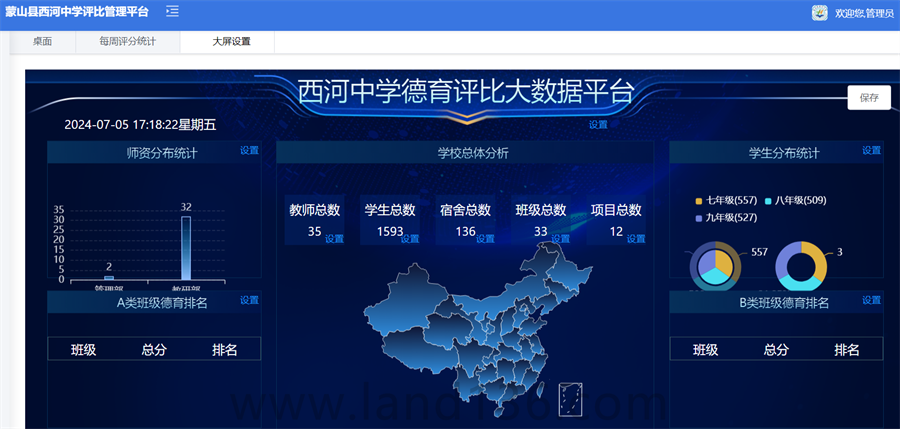Open 设置 for 学生分布统计 panel
Image resolution: width=900 pixels, height=429 pixels.
pos(871,151)
